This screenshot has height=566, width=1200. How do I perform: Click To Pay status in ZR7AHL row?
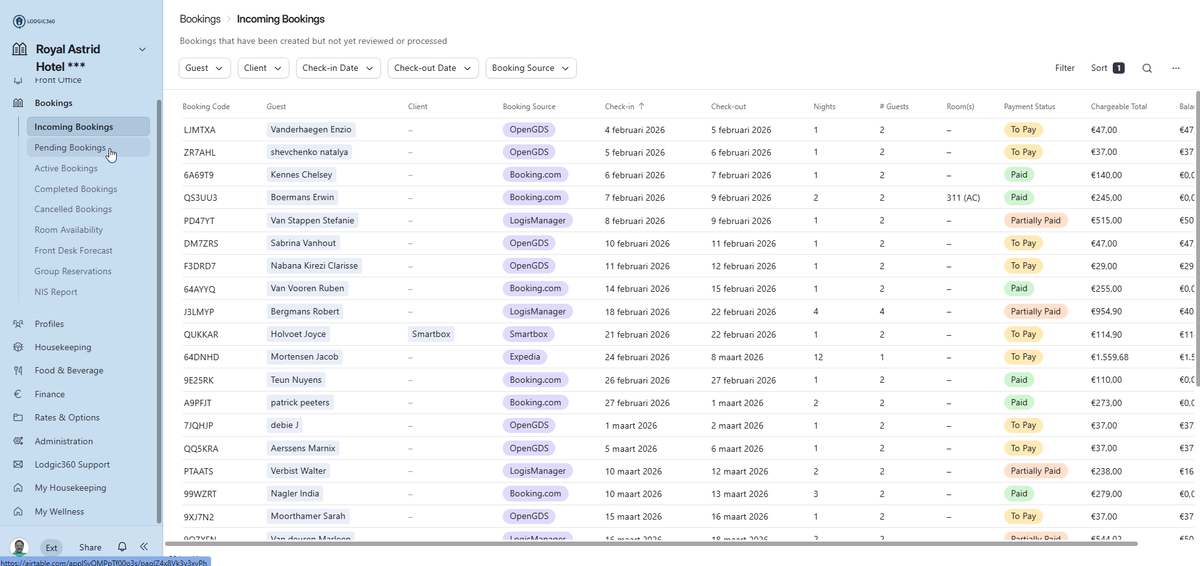click(1023, 152)
